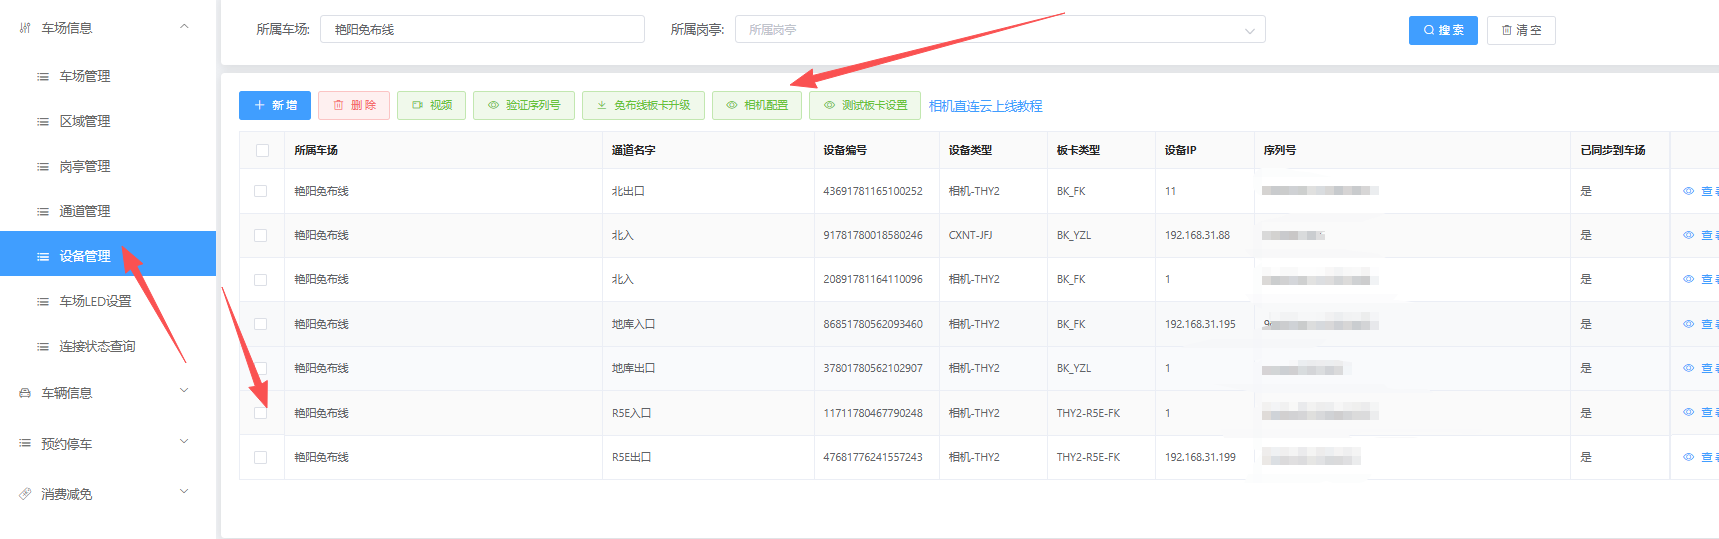Click the CXNT-JFJ device type cell
Viewport: 1719px width, 539px height.
[971, 235]
